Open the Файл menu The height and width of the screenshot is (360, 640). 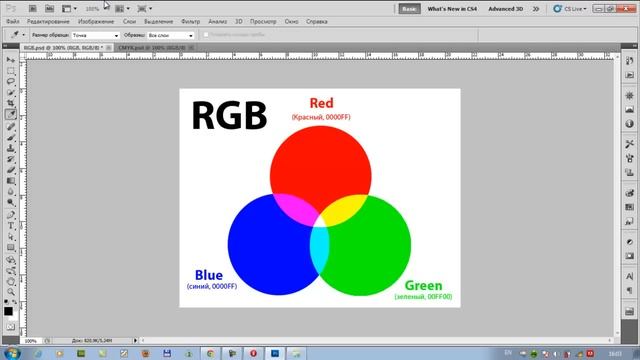pos(13,22)
